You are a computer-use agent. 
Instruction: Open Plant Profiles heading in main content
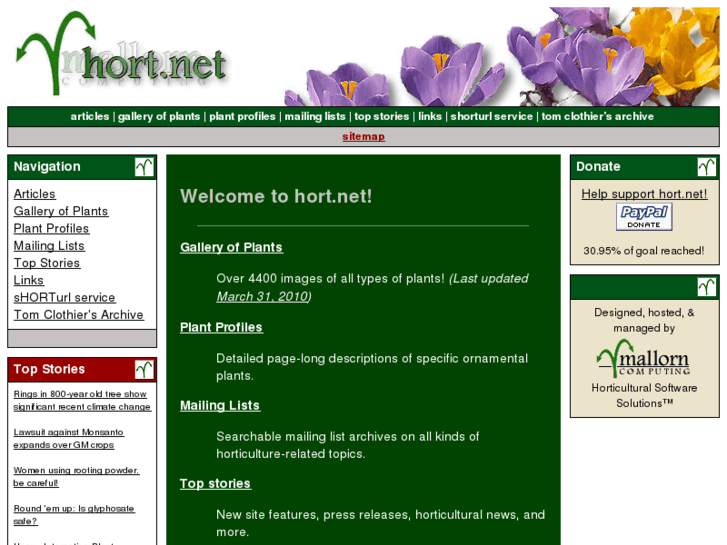(221, 327)
